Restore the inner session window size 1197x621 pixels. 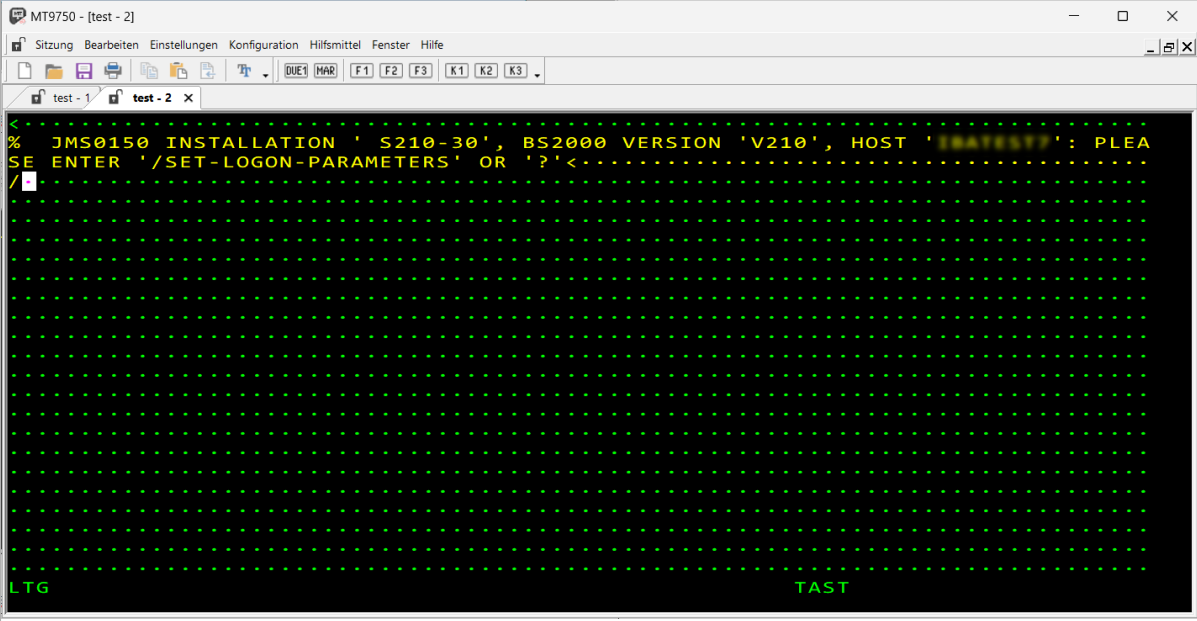click(x=1169, y=47)
